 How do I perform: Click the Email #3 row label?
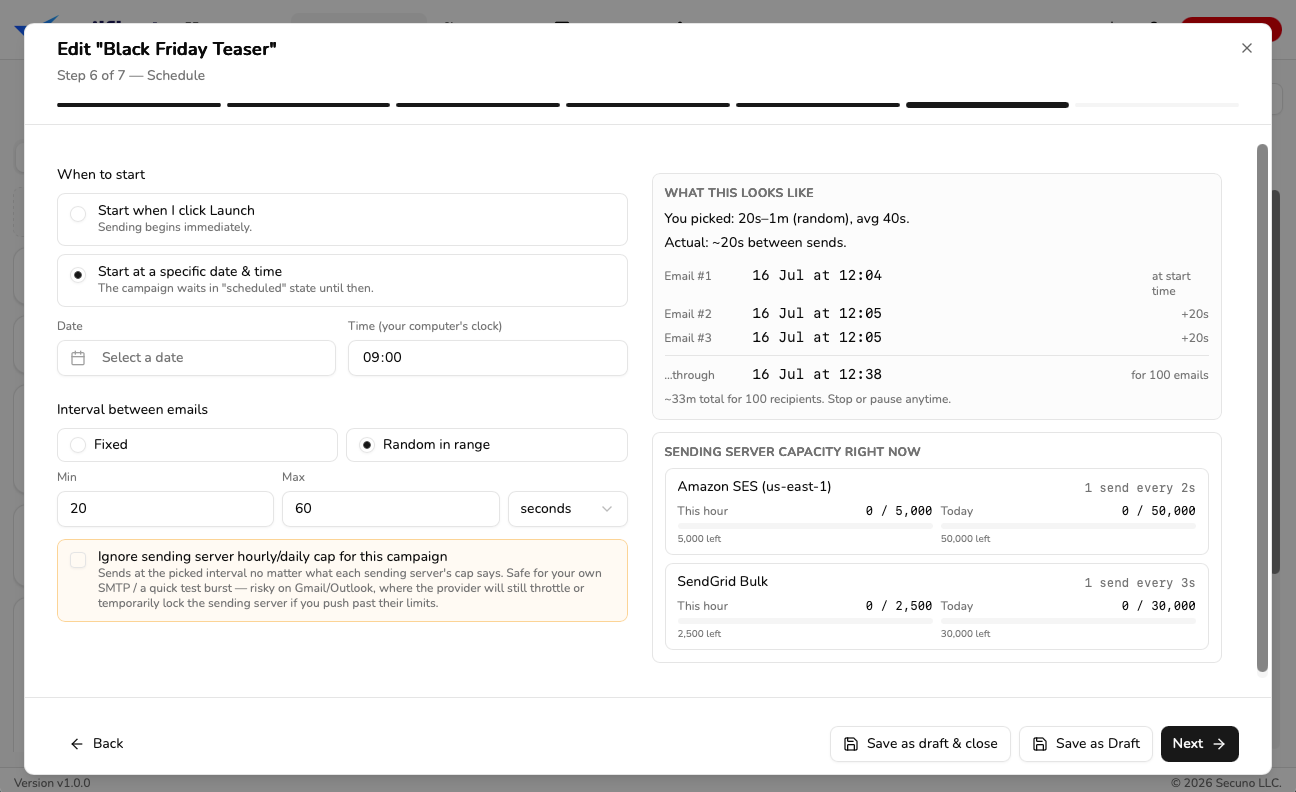(x=688, y=338)
